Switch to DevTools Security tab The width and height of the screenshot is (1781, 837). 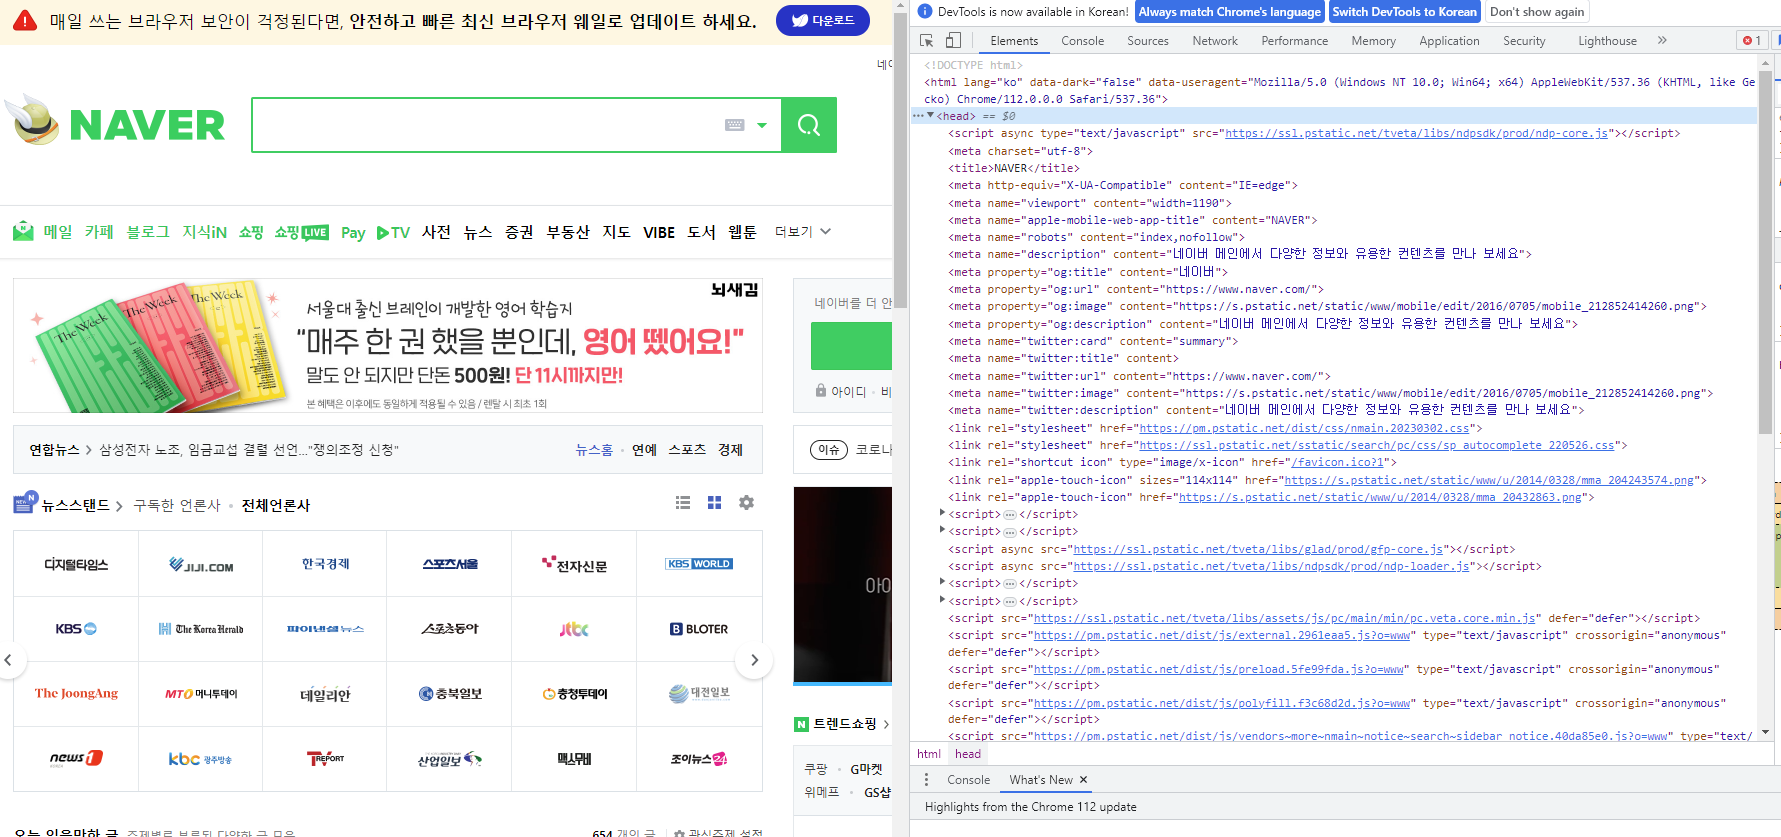pos(1524,41)
